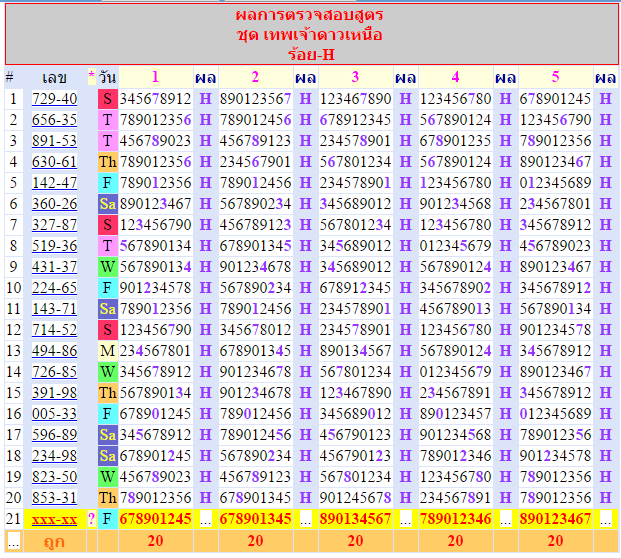The height and width of the screenshot is (558, 621).
Task: Click column header 5
Action: click(555, 77)
